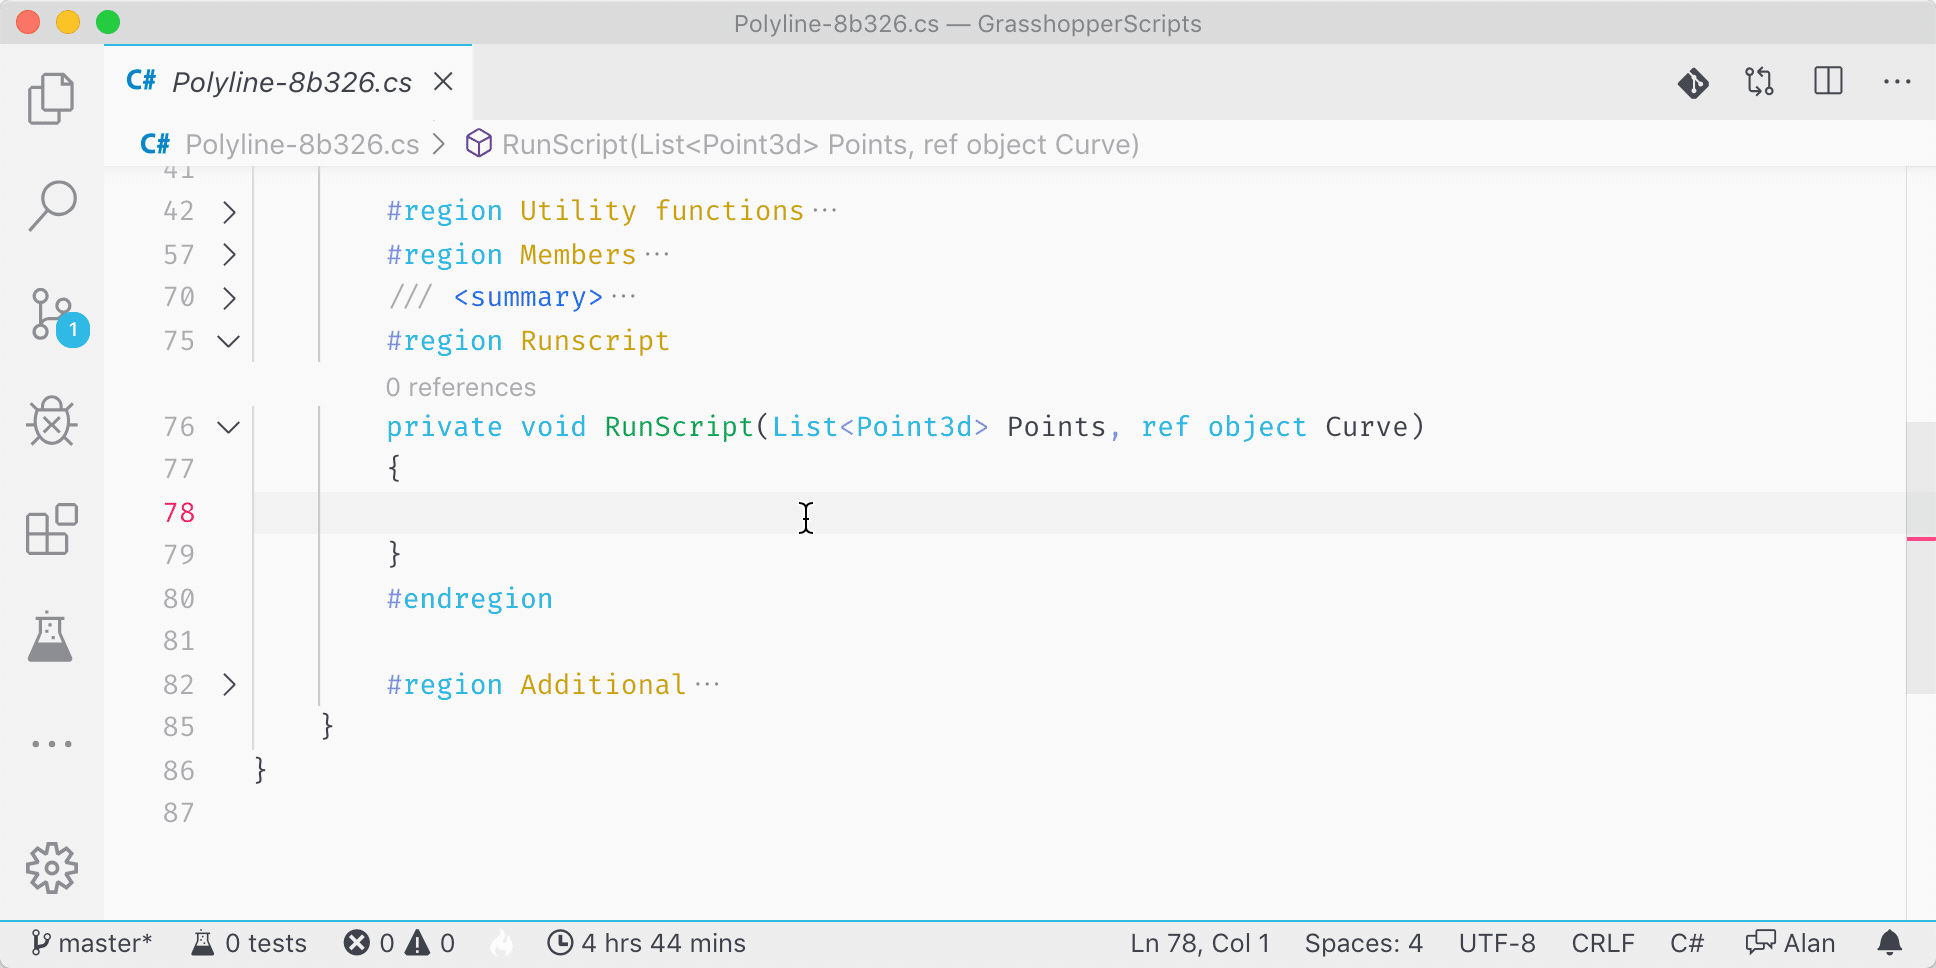
Task: Open the Extensions view
Action: coord(51,529)
